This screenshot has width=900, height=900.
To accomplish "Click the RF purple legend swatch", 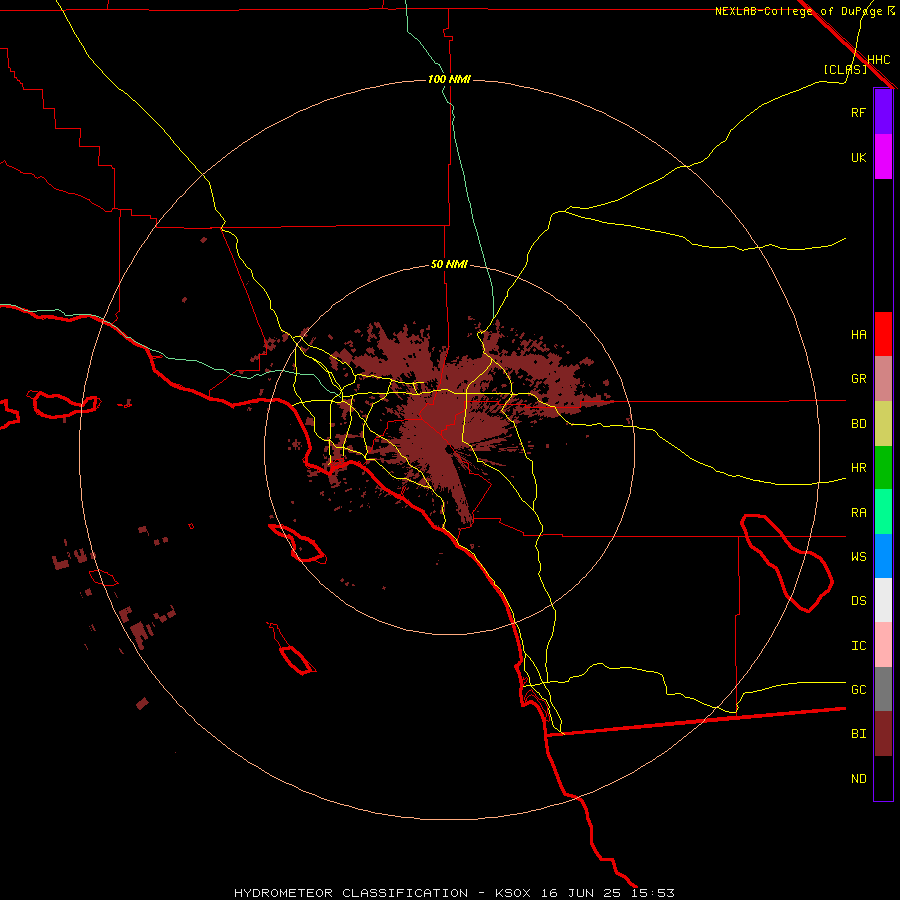I will [883, 112].
